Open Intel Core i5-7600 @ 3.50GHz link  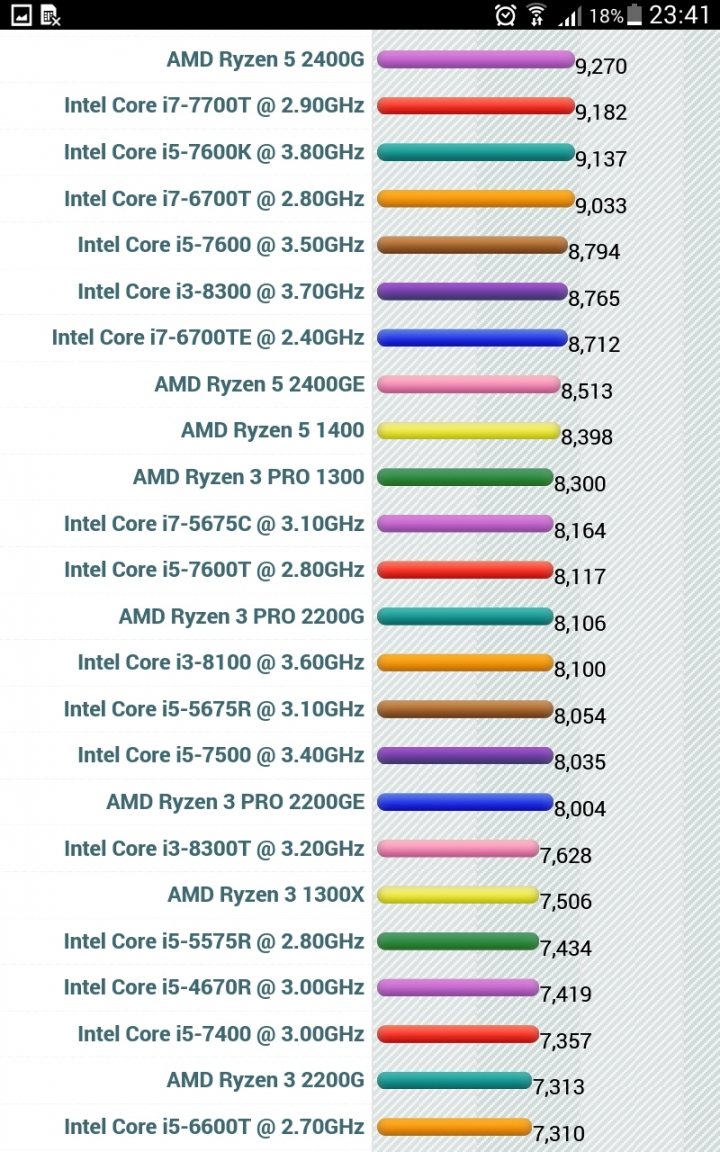[221, 245]
